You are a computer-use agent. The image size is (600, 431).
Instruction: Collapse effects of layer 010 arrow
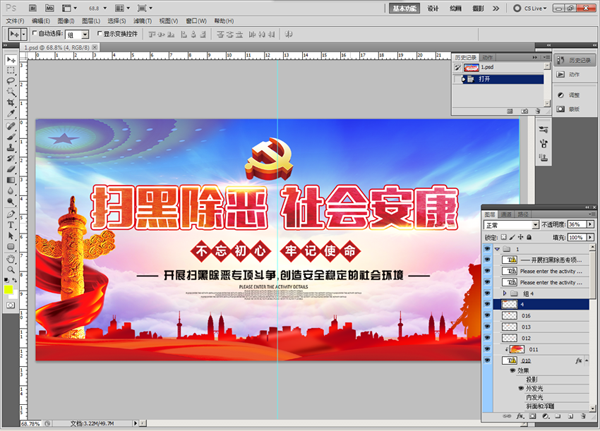[587, 361]
